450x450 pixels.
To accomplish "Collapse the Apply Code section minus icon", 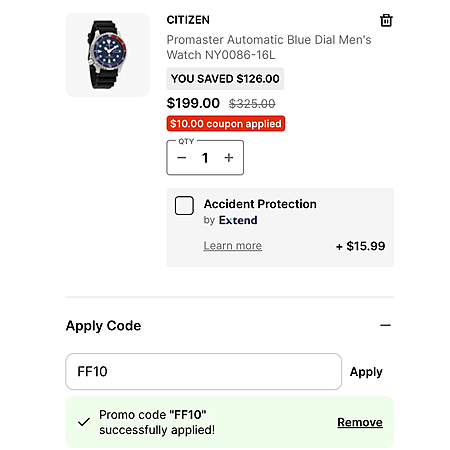I will (x=385, y=325).
